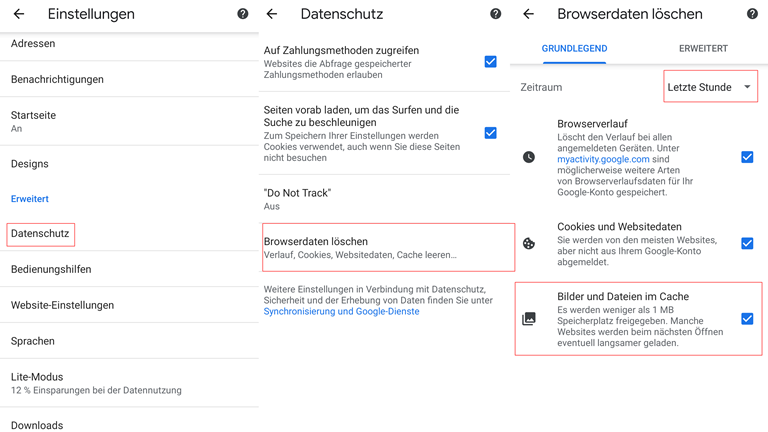Open Synchronisierung und Google-Dienste link
768x432 pixels.
(x=341, y=312)
